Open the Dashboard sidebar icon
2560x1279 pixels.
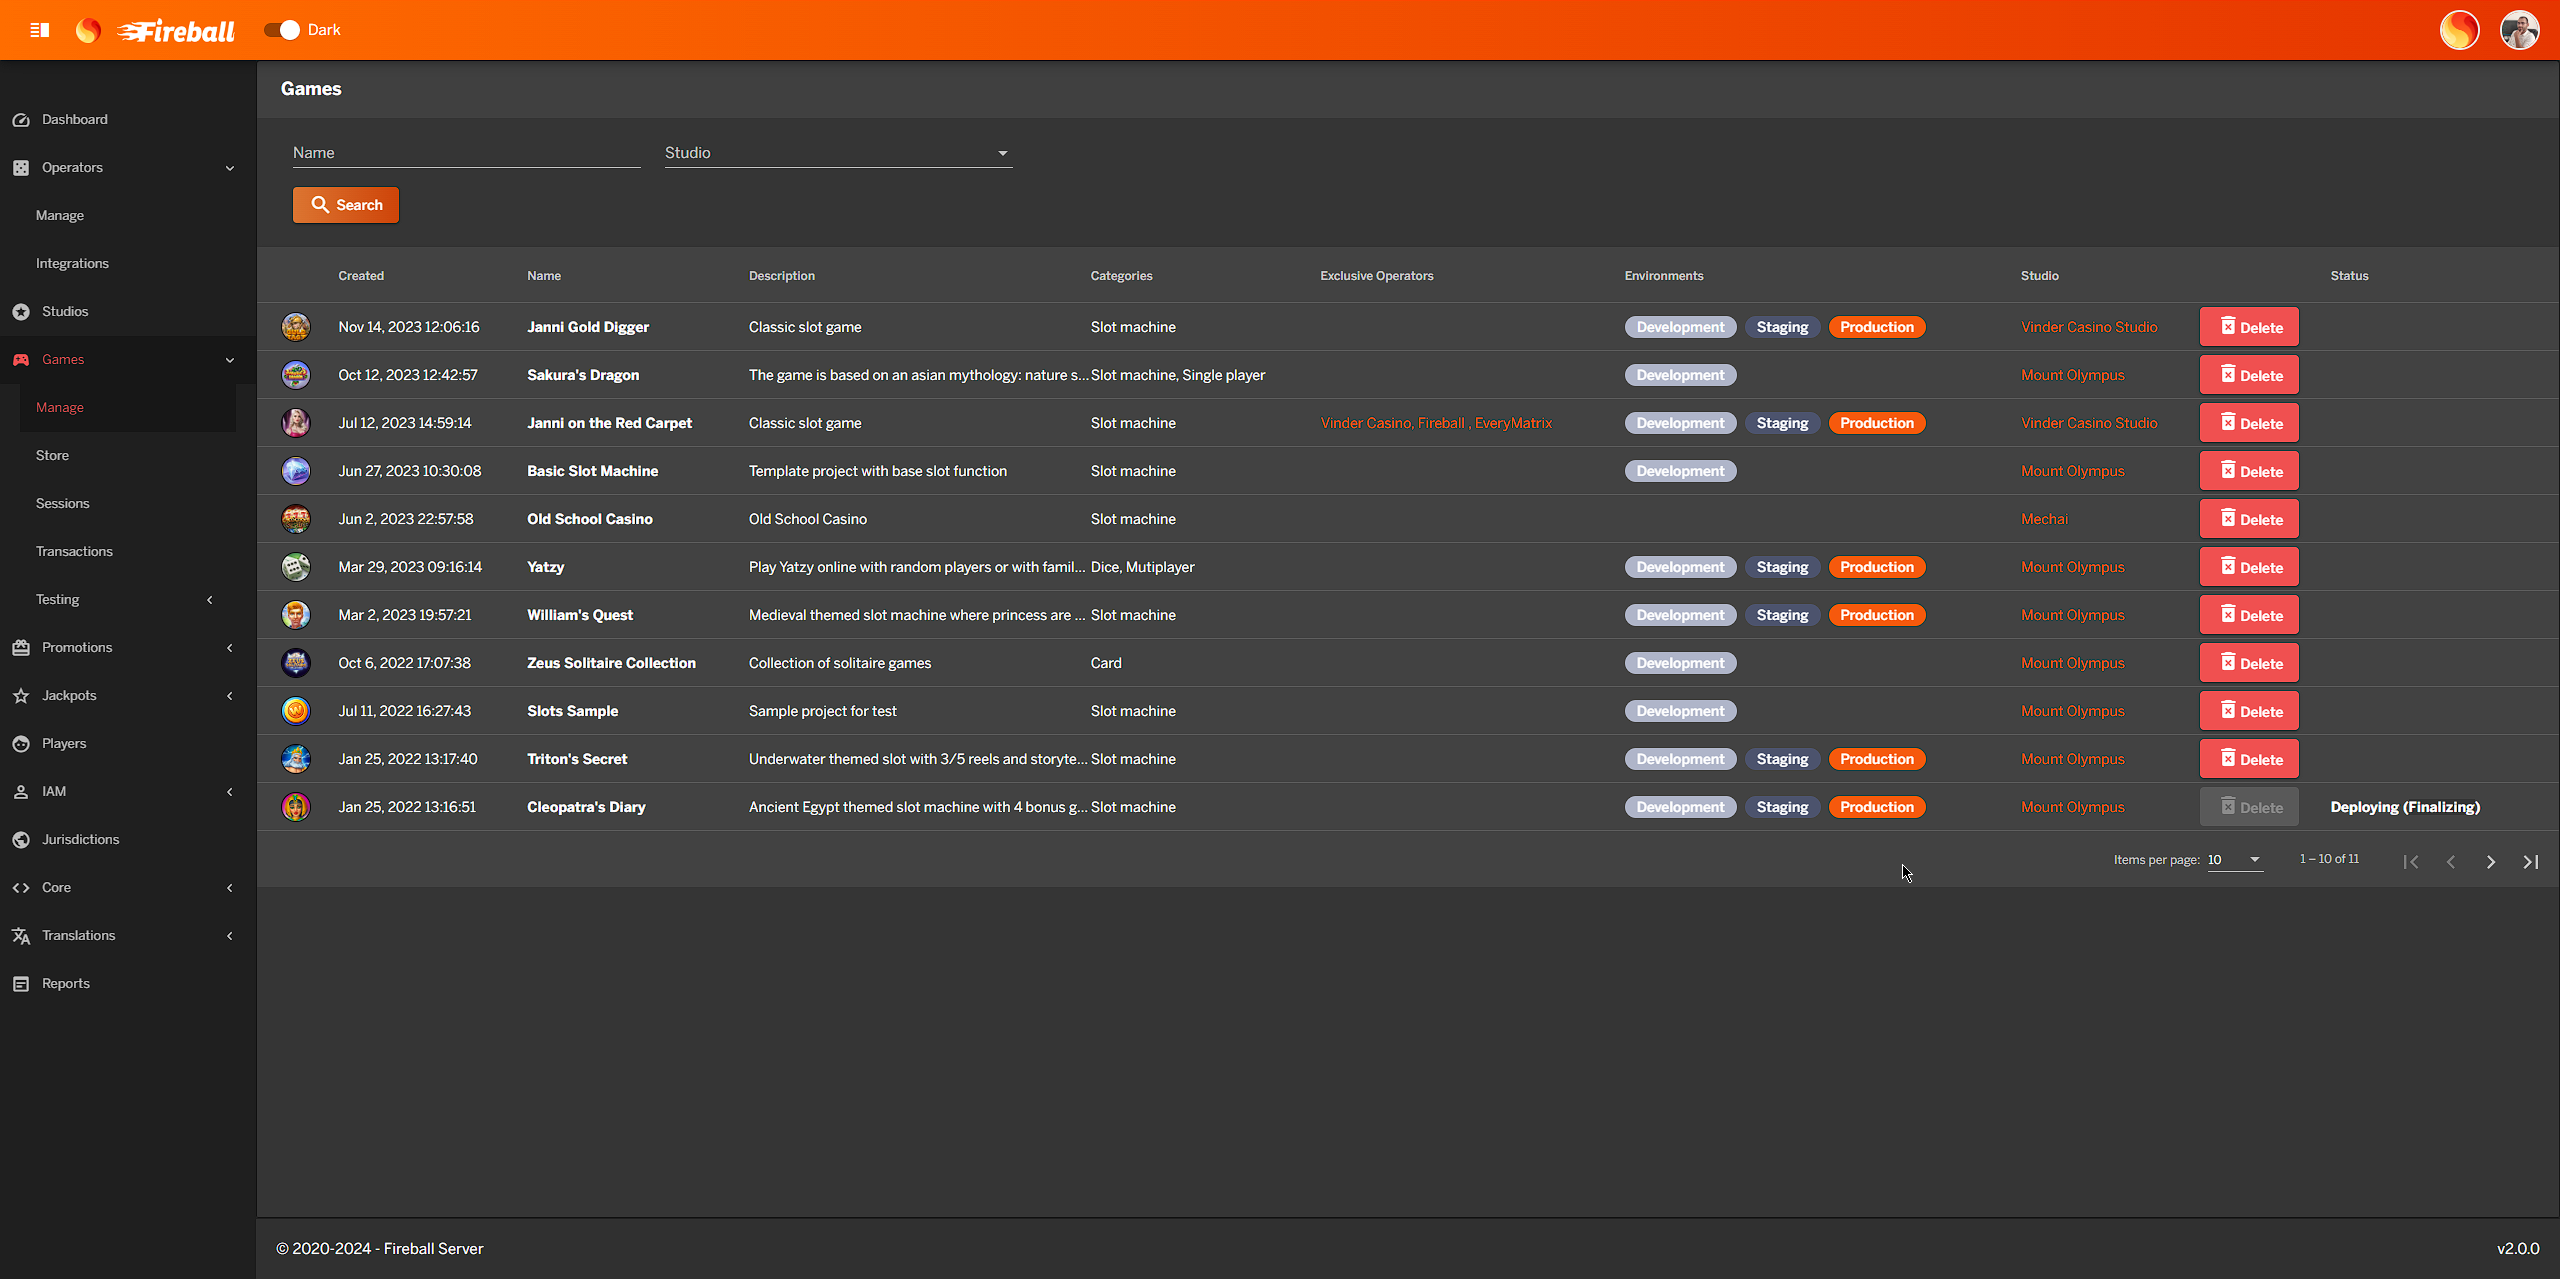click(x=21, y=120)
